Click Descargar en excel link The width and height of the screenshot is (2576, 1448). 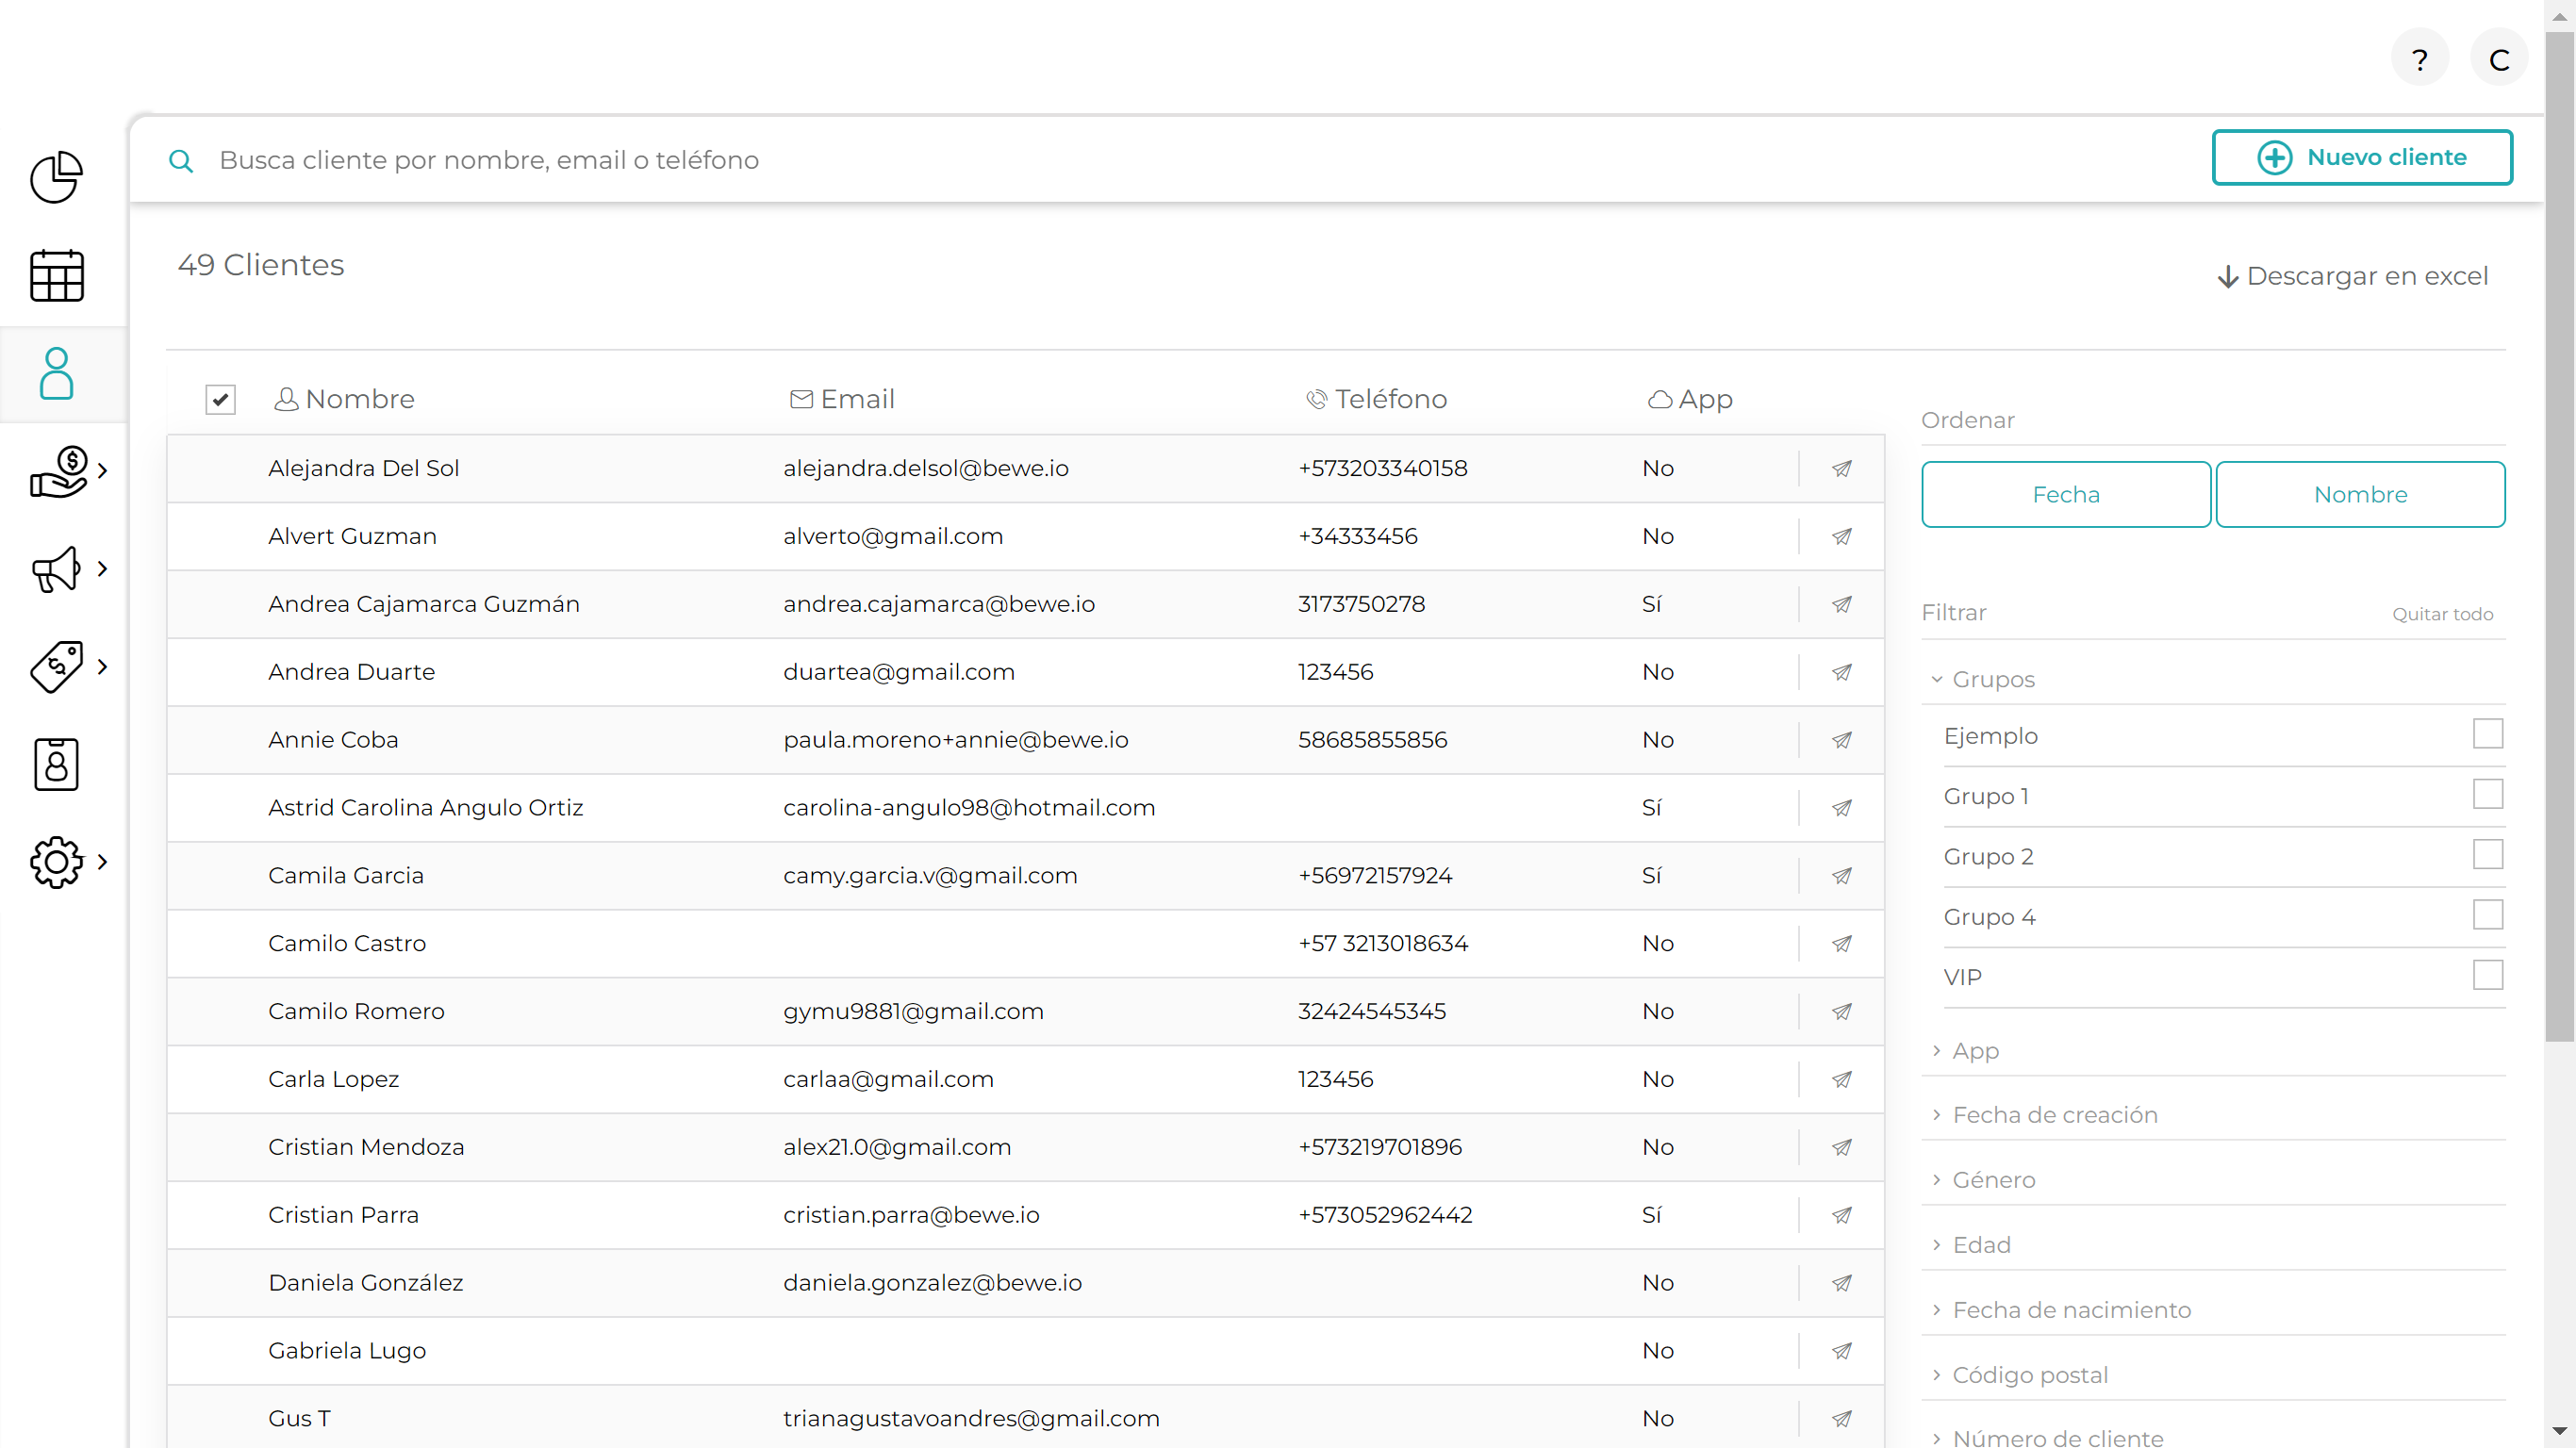coord(2352,276)
